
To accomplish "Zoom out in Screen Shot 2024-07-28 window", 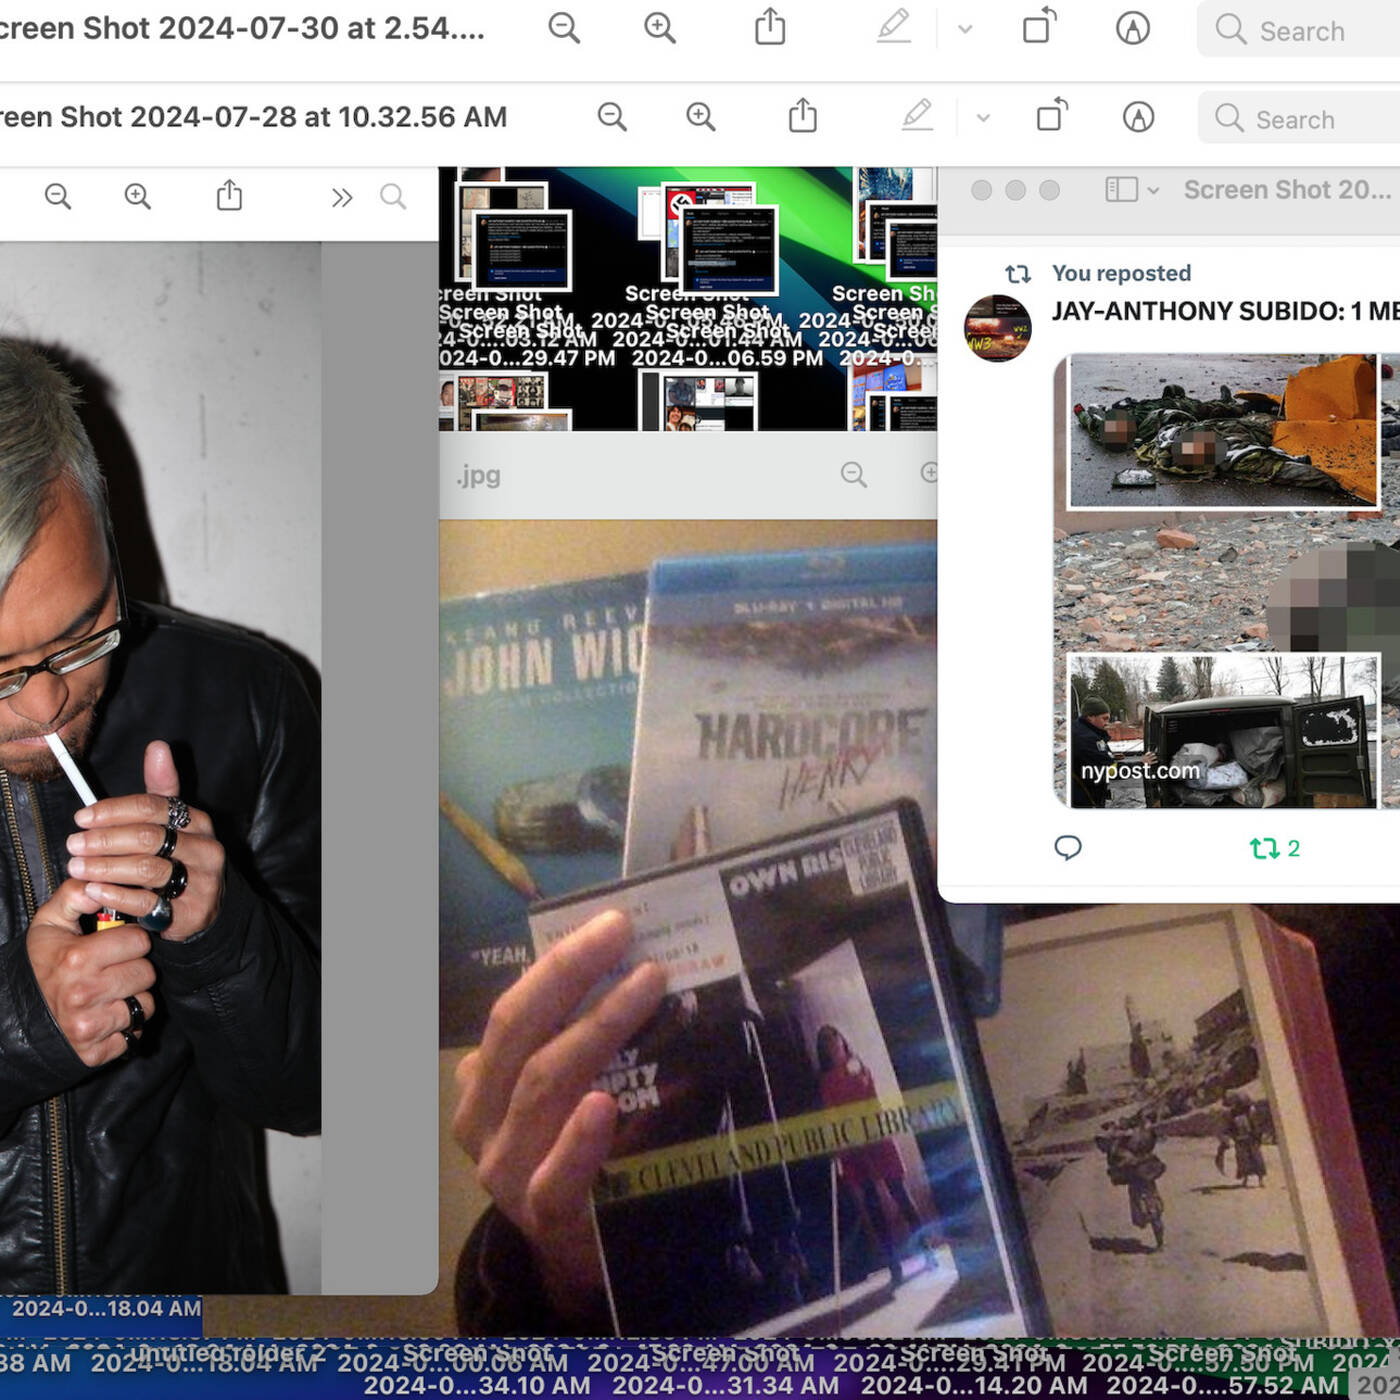I will coord(612,117).
